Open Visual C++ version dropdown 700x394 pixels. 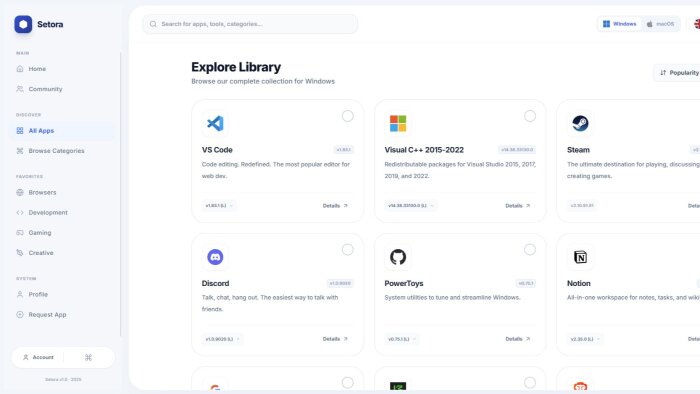point(410,206)
